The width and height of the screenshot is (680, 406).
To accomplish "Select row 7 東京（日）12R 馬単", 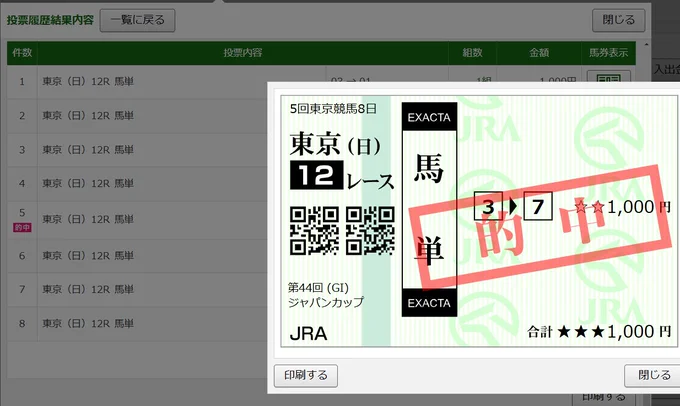I will coord(88,289).
